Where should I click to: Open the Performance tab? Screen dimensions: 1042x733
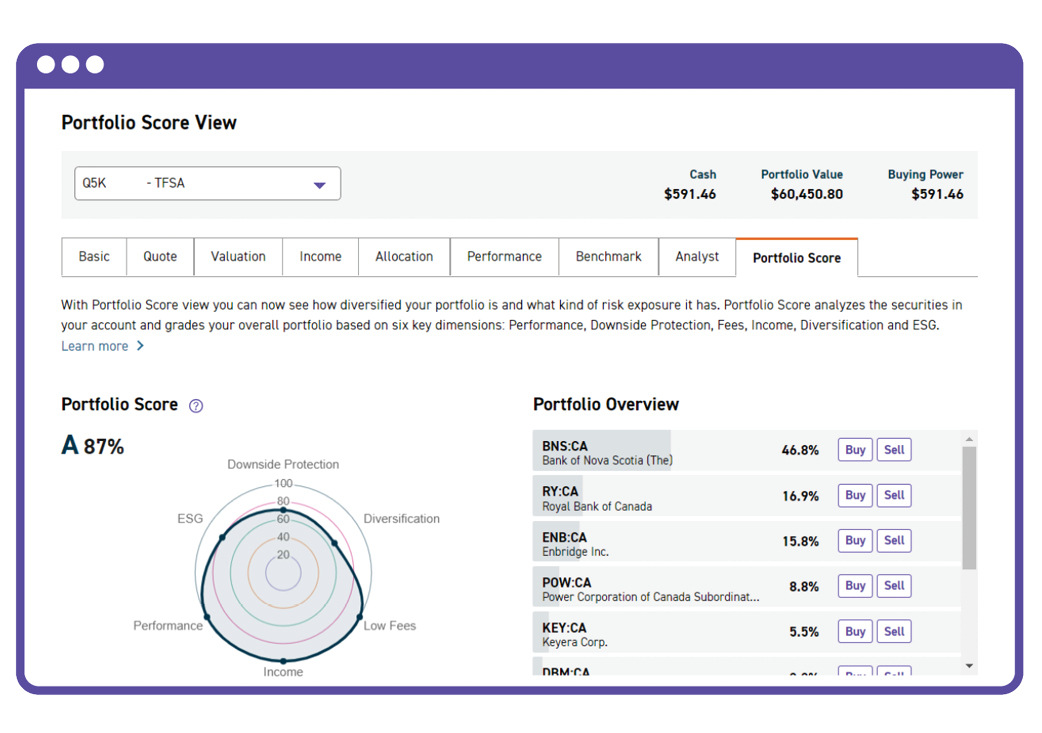click(x=504, y=257)
